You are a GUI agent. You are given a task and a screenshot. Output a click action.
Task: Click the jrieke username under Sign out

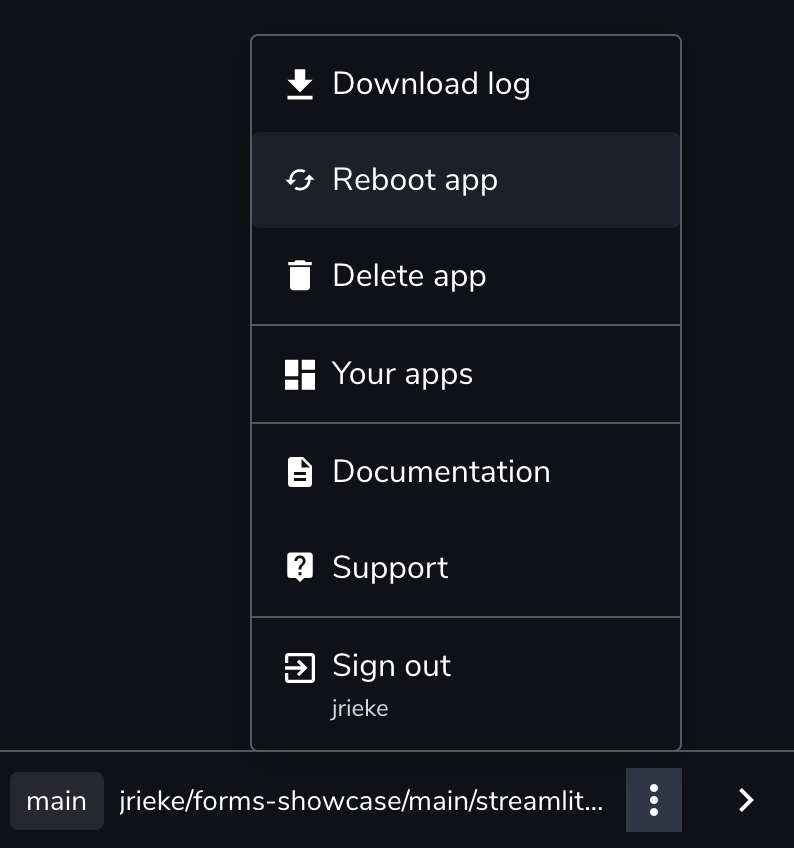click(360, 709)
